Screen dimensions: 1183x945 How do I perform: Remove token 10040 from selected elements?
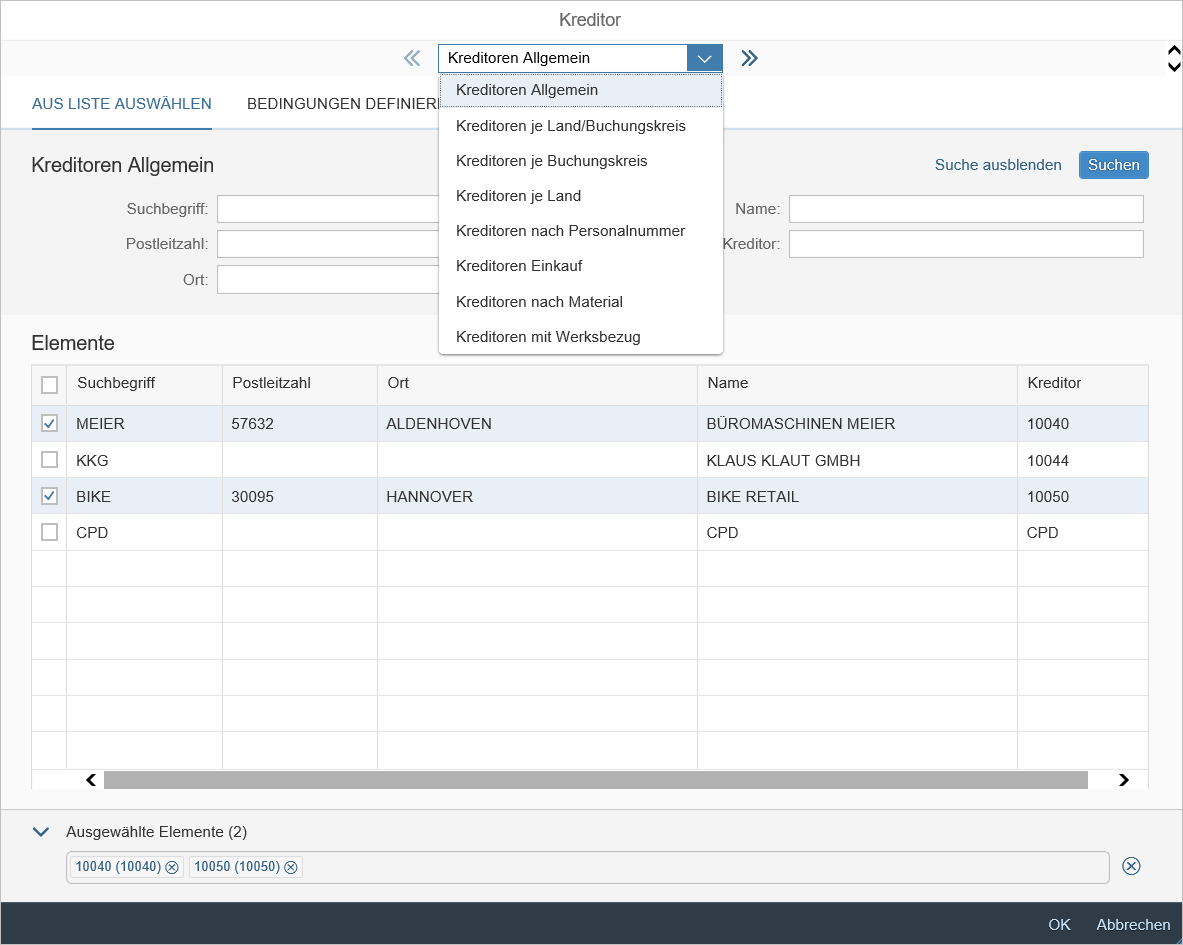(172, 867)
